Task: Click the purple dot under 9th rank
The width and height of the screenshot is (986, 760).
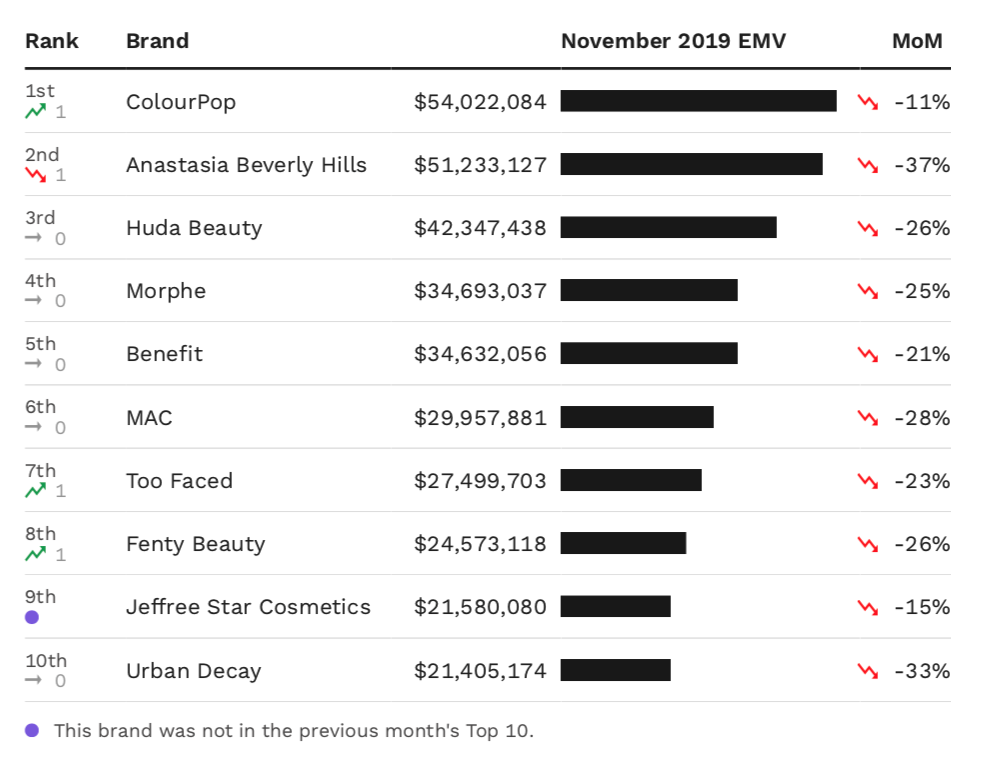Action: click(32, 617)
